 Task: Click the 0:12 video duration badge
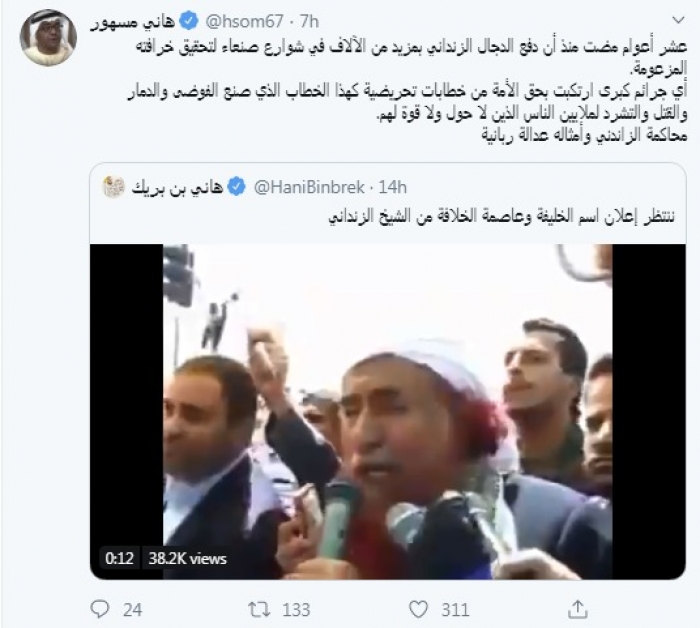click(119, 558)
